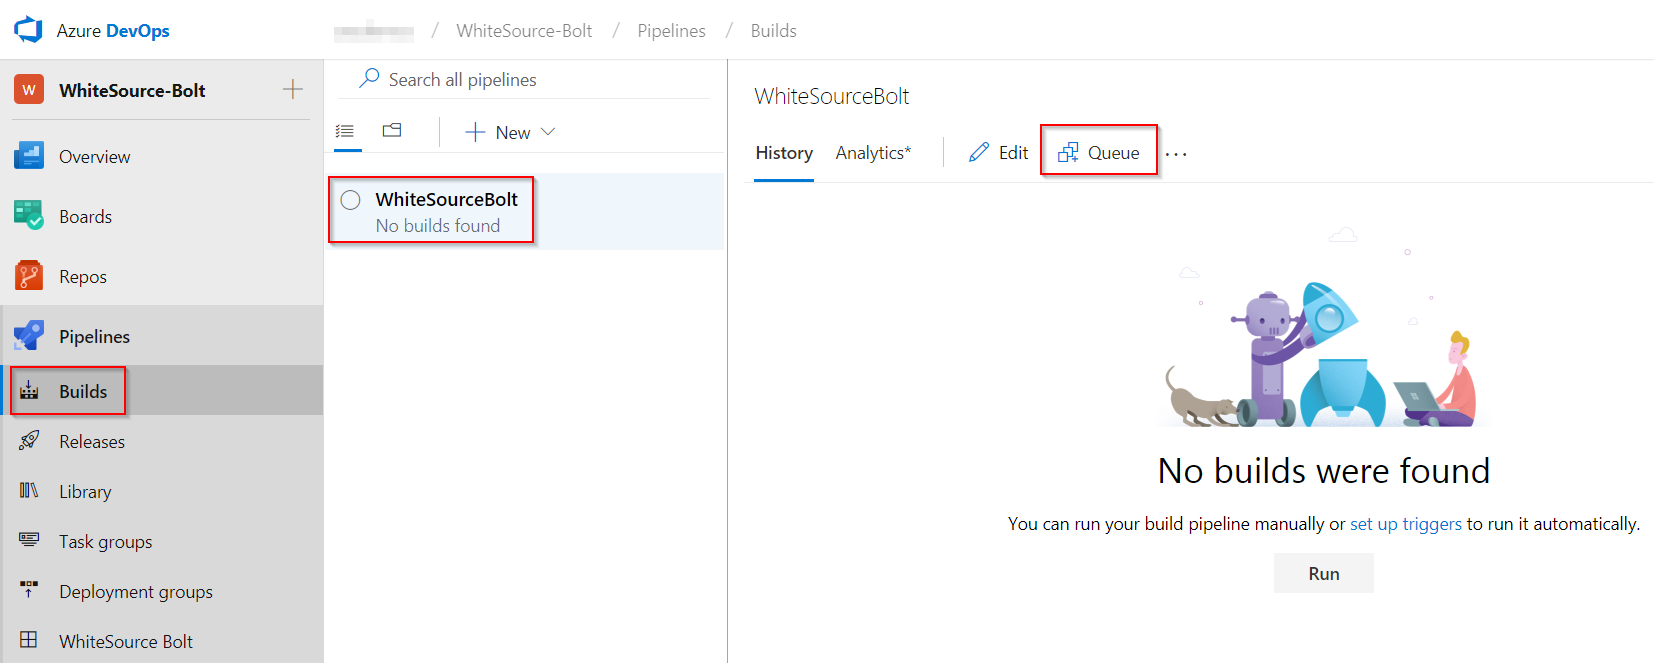The image size is (1654, 663).
Task: Switch to the Analytics tab
Action: click(873, 153)
